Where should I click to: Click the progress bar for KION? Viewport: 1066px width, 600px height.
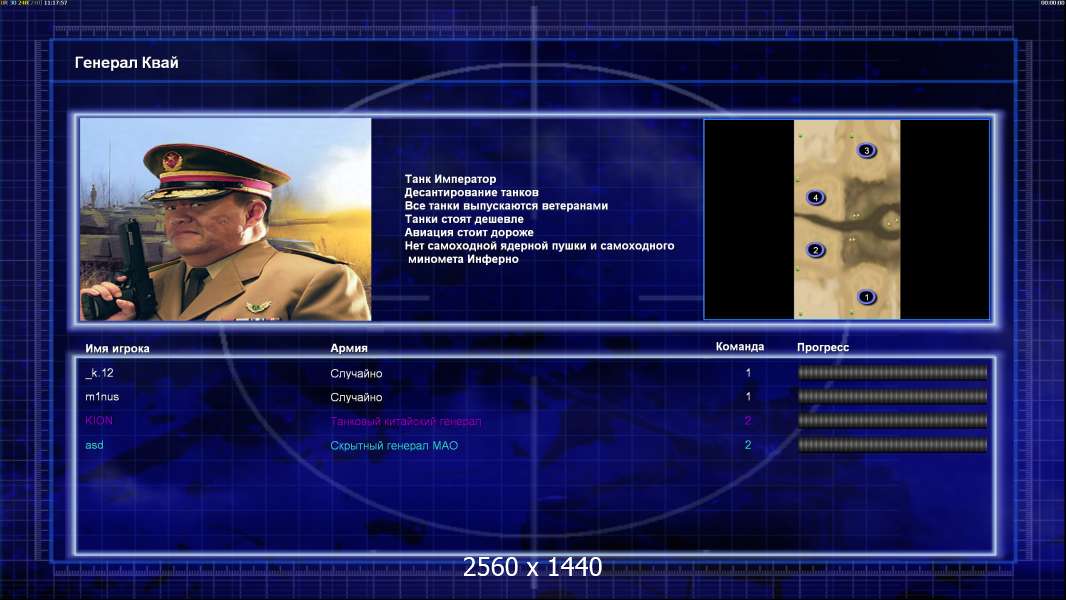(x=892, y=421)
